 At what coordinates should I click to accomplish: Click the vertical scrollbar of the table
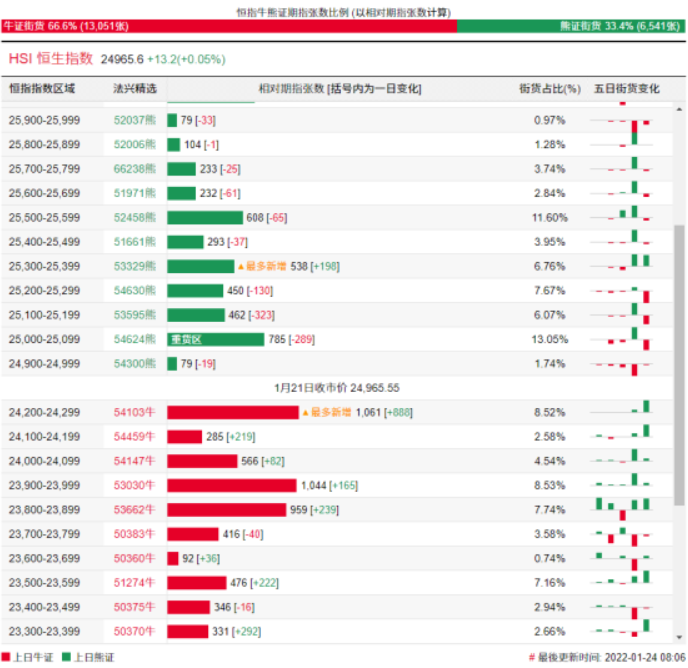click(681, 300)
